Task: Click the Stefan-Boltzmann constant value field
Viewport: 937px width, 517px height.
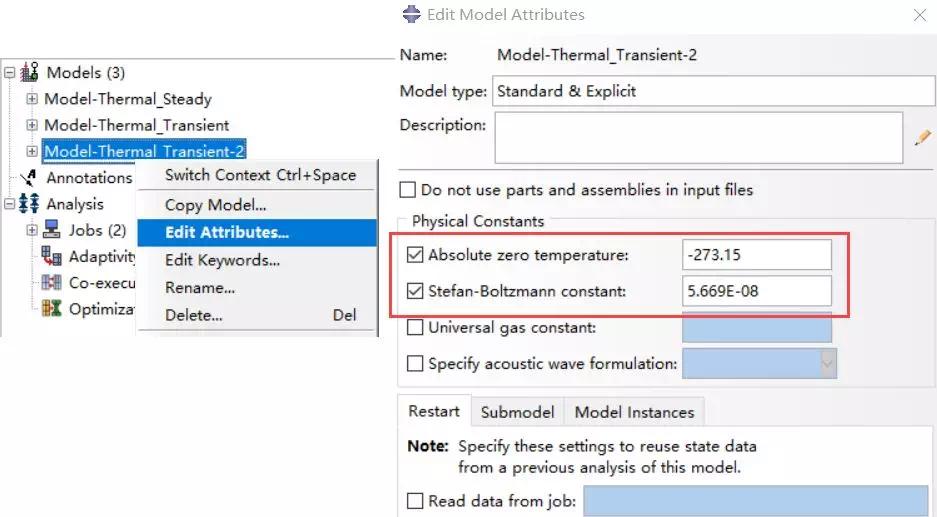Action: [x=757, y=291]
